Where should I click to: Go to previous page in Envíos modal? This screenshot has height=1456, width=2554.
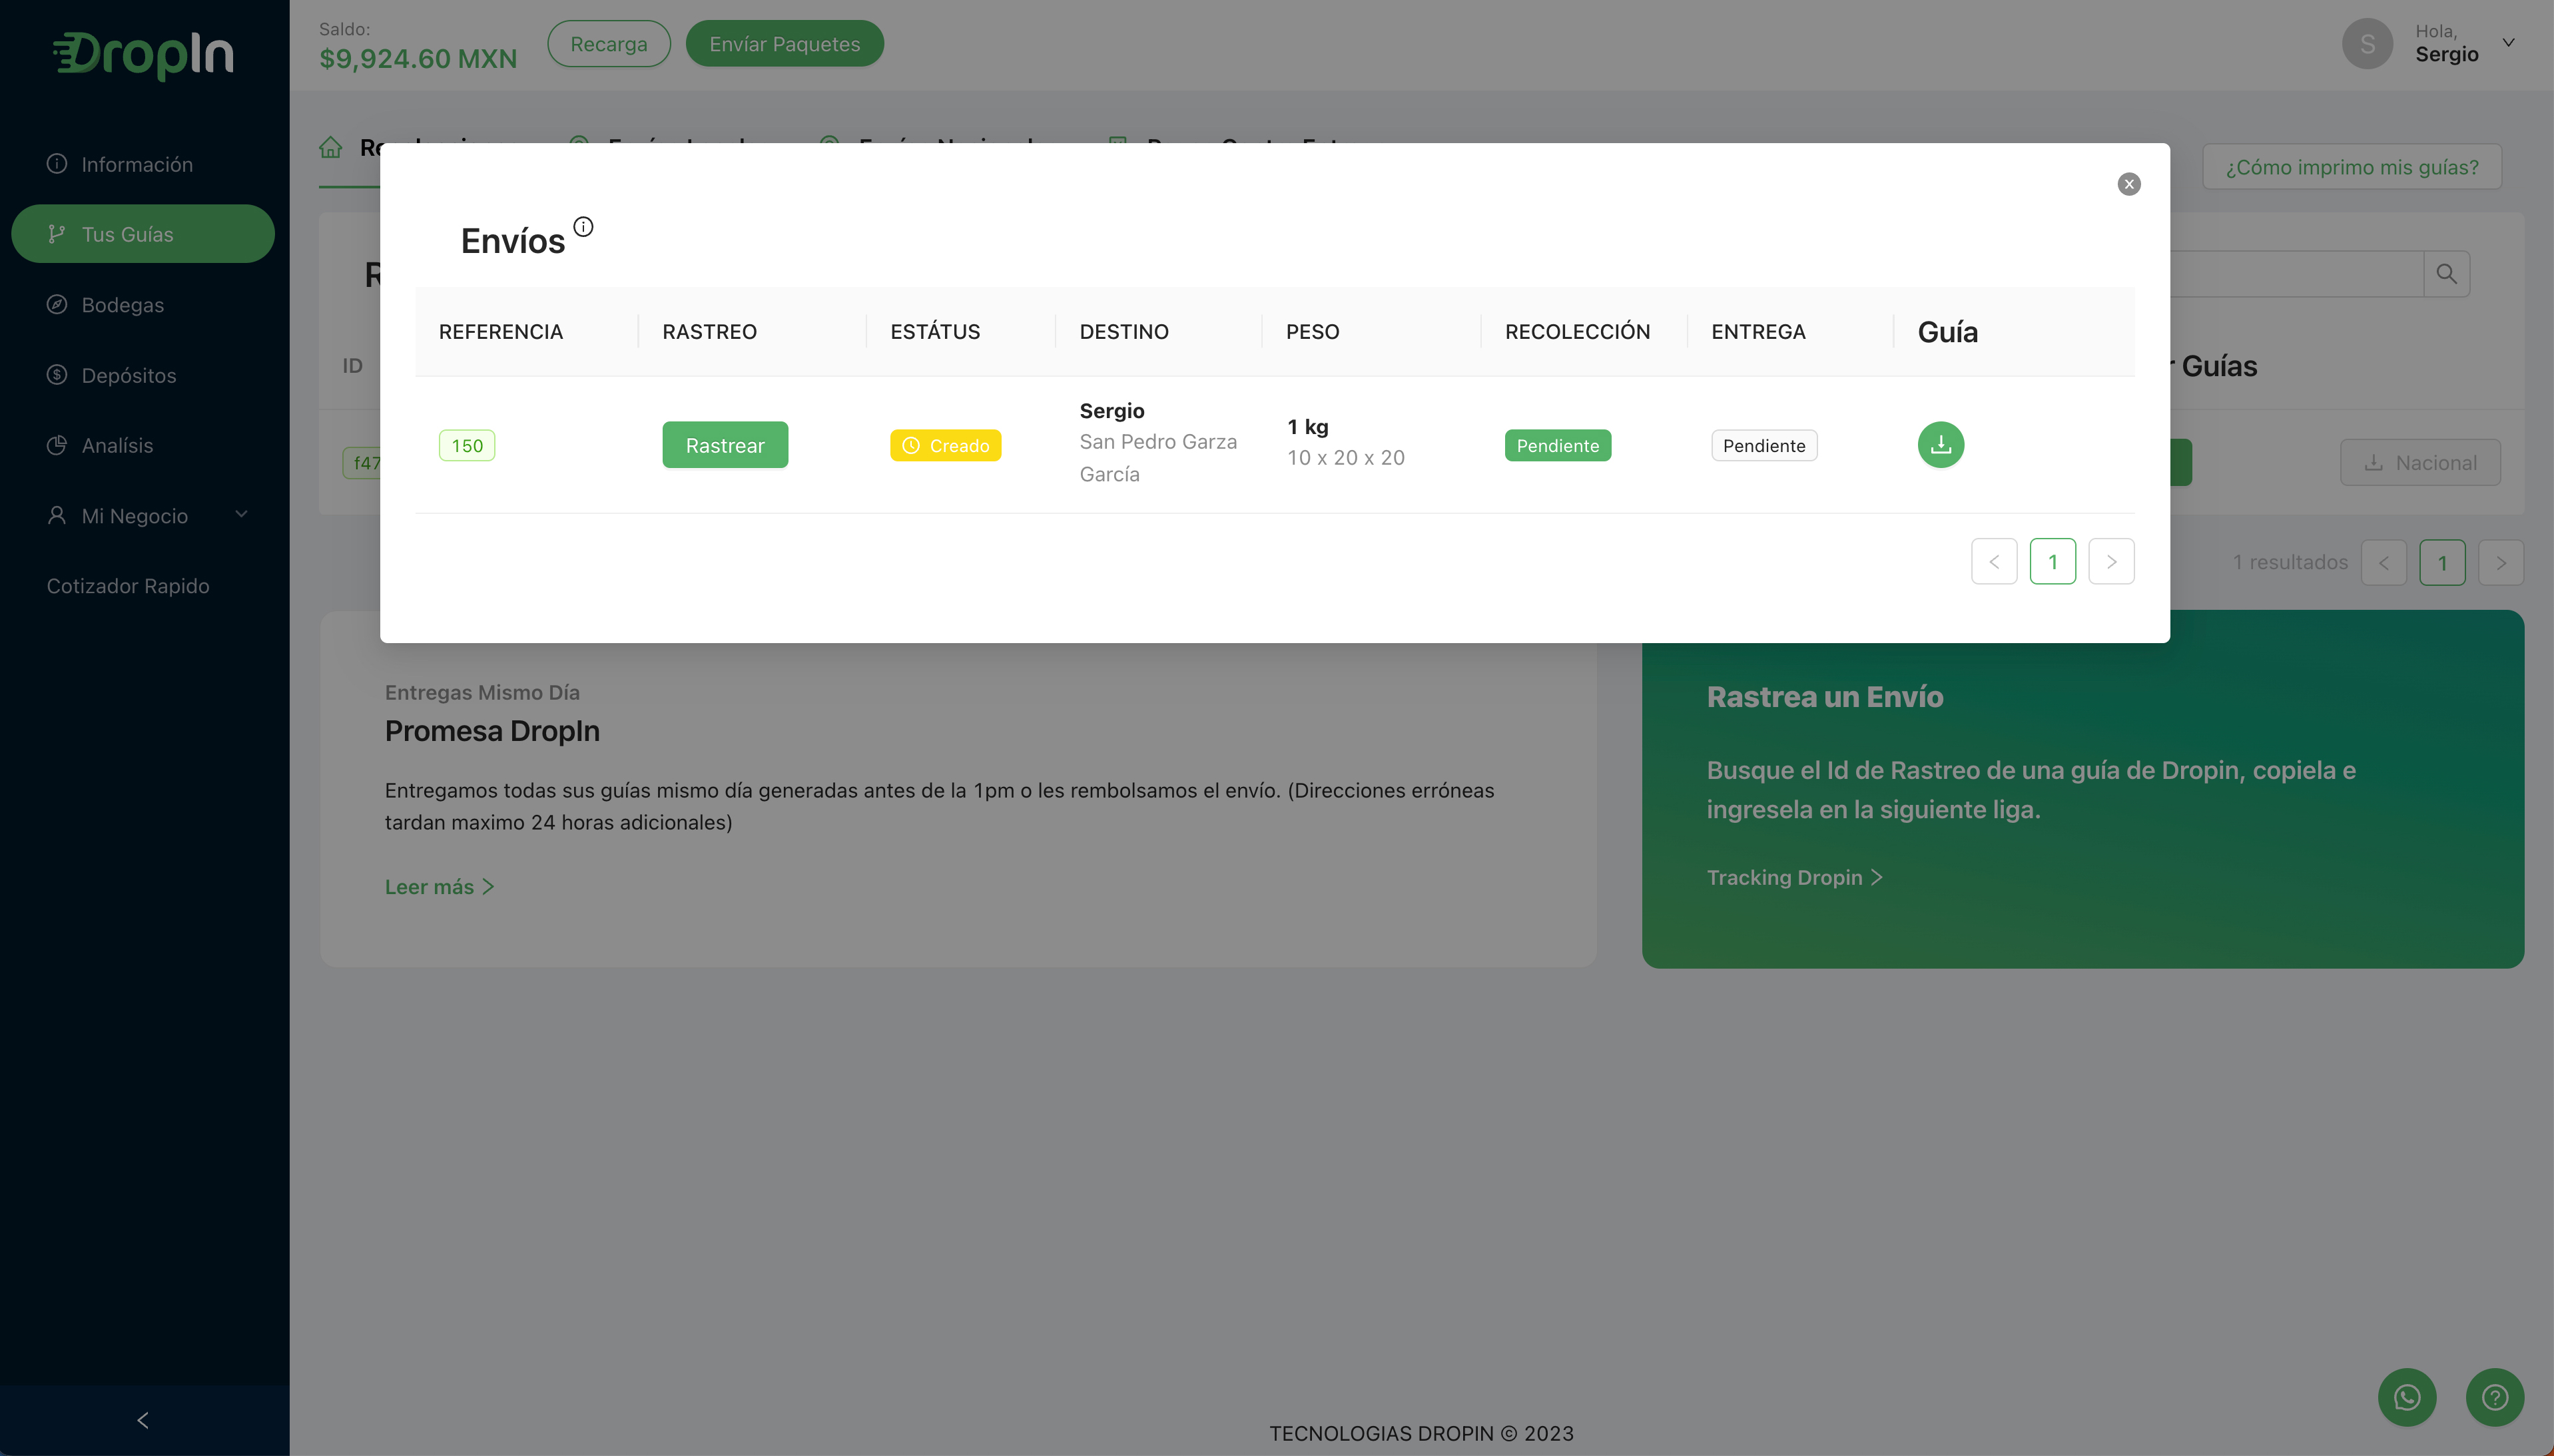coord(1993,562)
